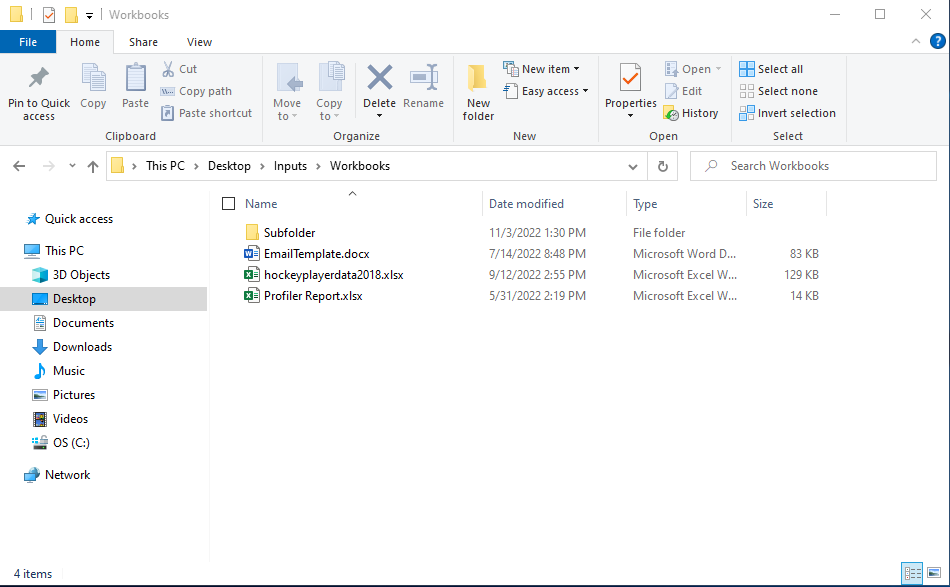Select Network in navigation pane
This screenshot has width=950, height=587.
pos(67,475)
